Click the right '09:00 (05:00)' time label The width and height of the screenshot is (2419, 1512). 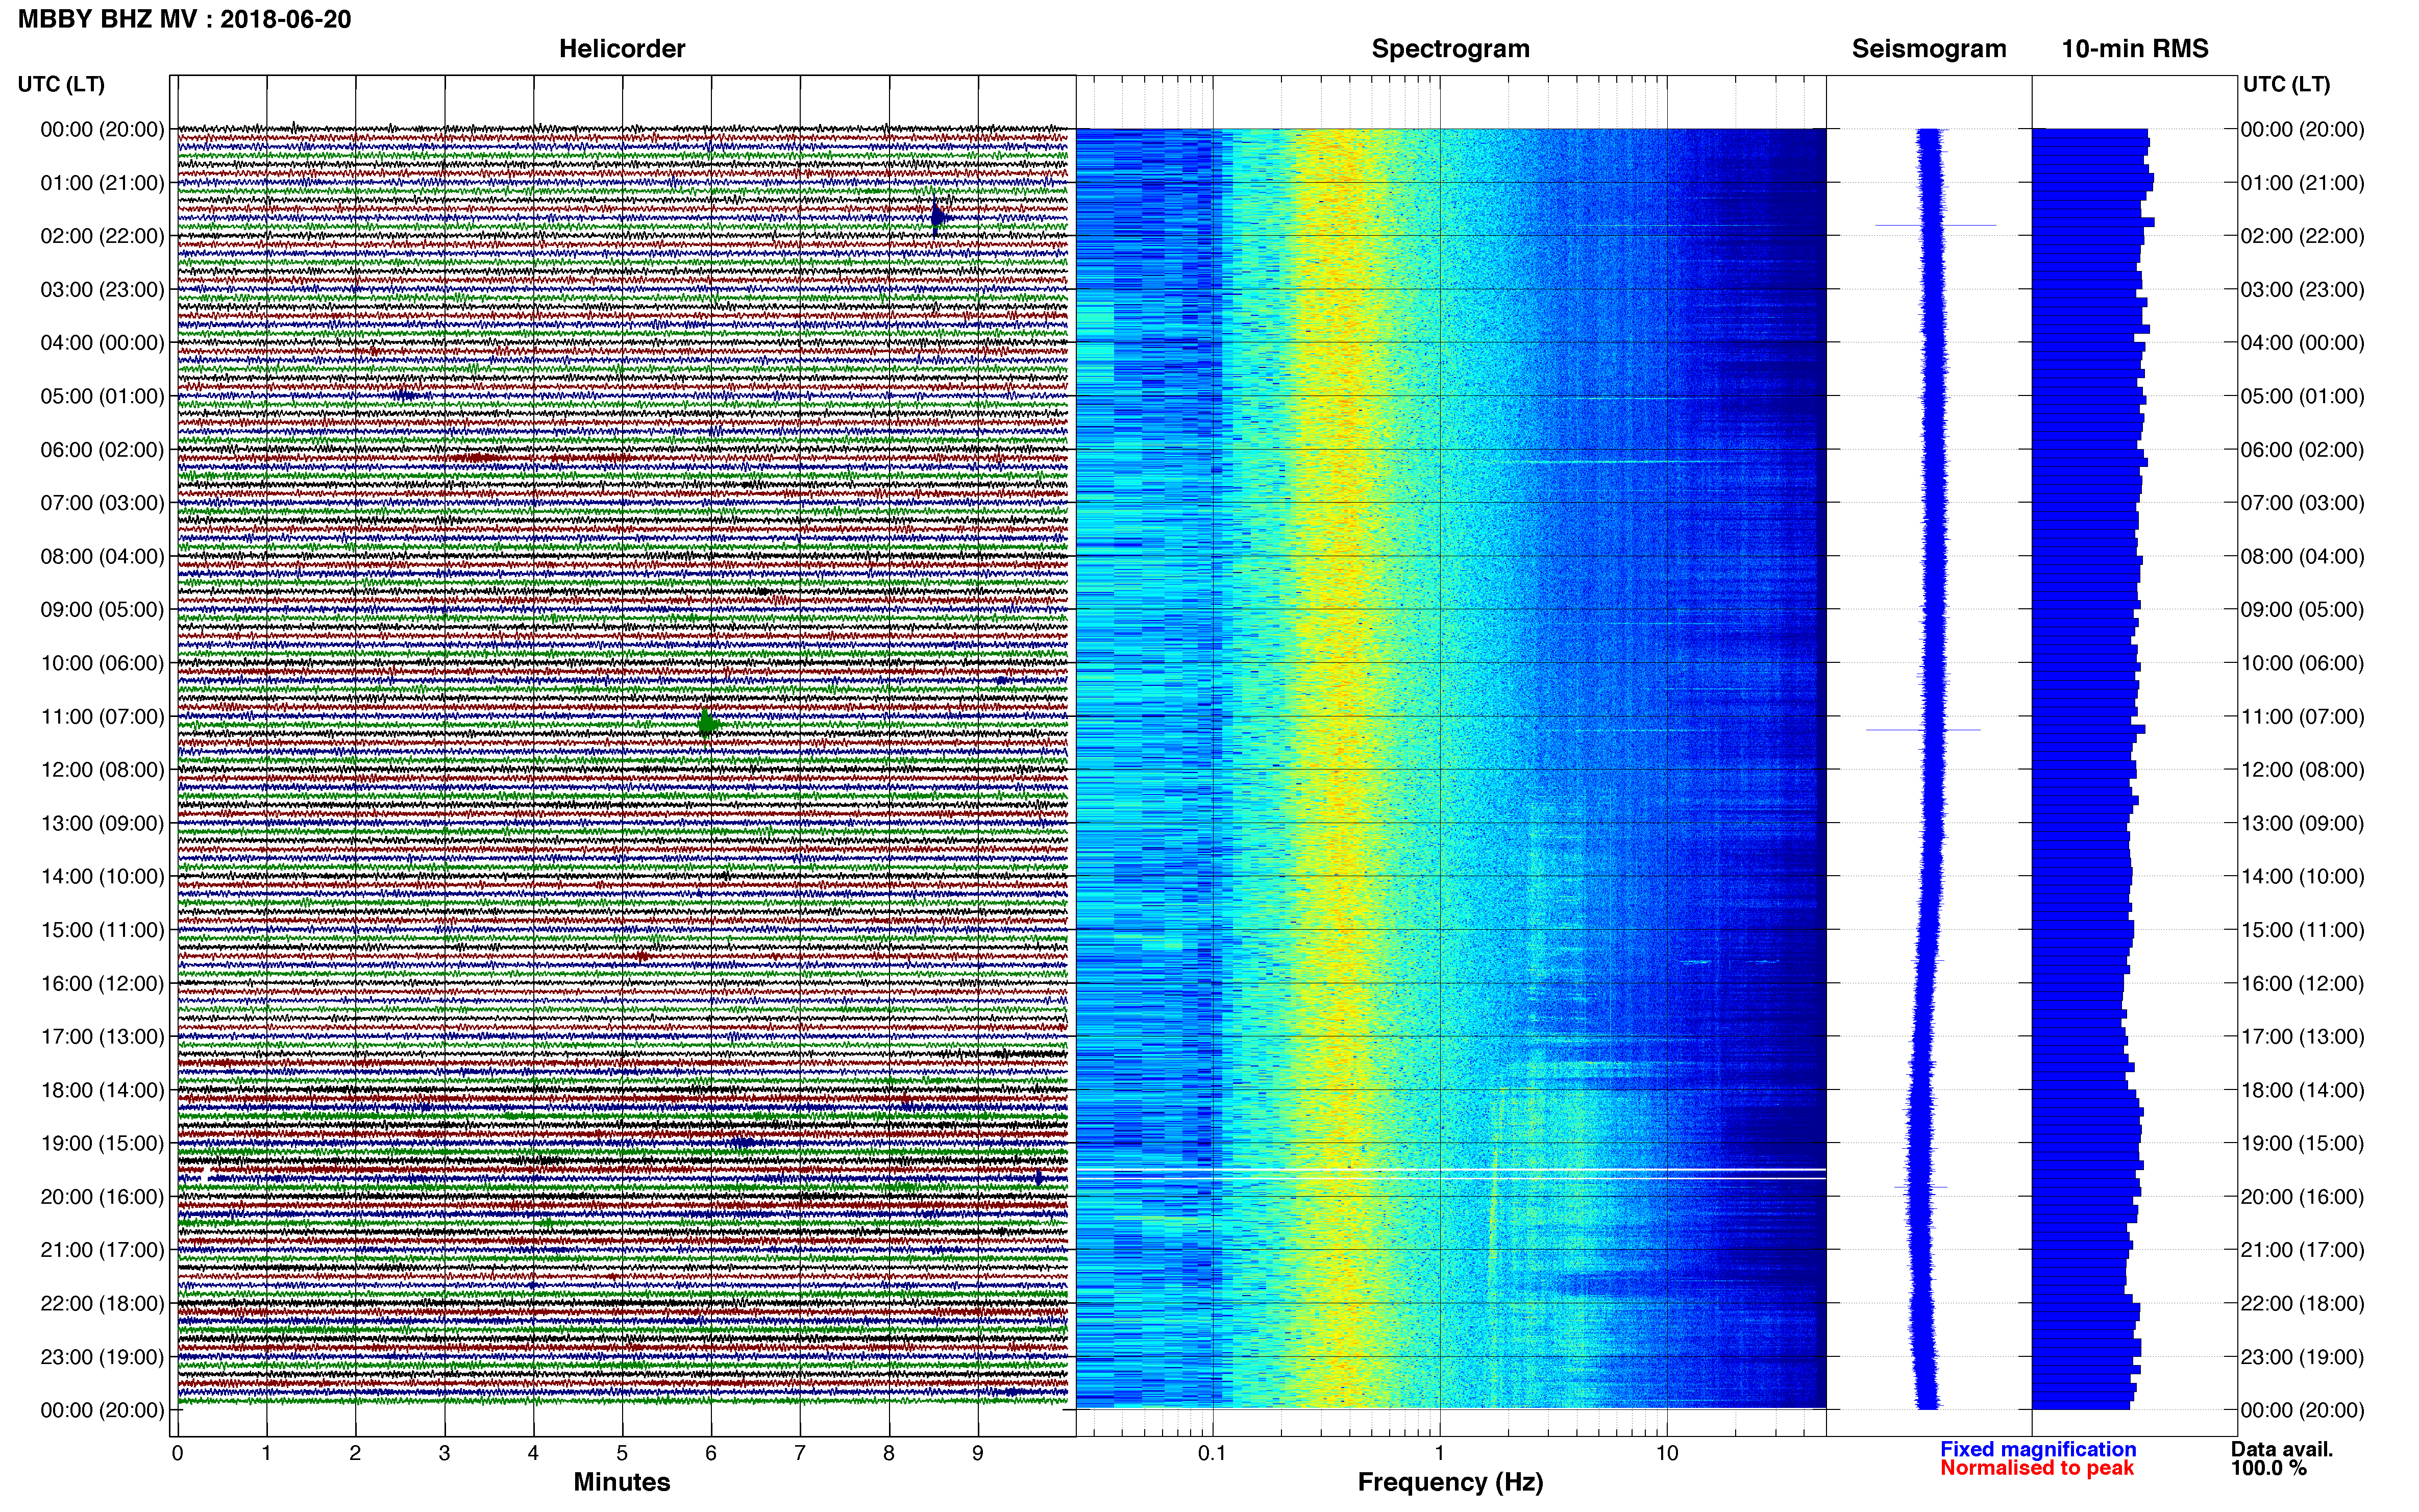[2302, 610]
